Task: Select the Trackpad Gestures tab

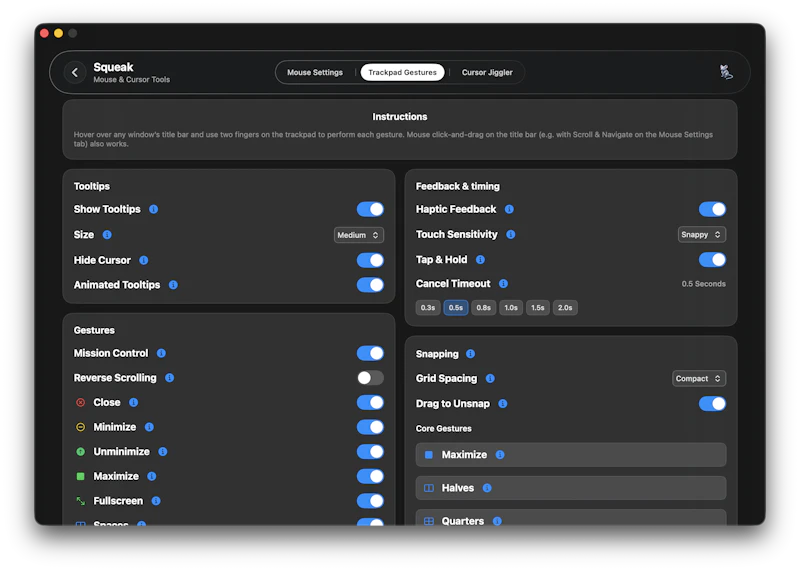Action: (403, 72)
